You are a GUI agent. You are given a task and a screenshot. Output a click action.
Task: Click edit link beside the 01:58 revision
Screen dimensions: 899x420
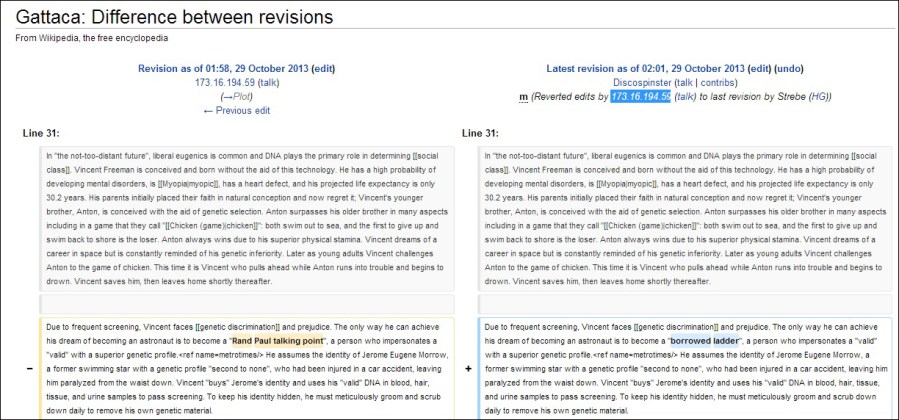coord(323,69)
